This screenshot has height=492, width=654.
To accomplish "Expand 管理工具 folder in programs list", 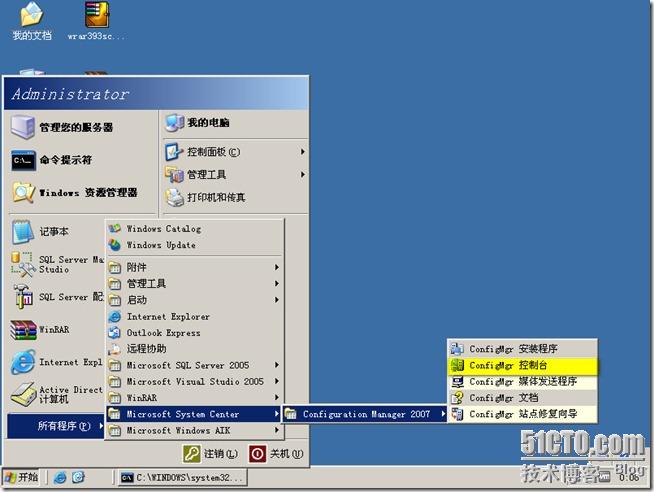I will [194, 284].
